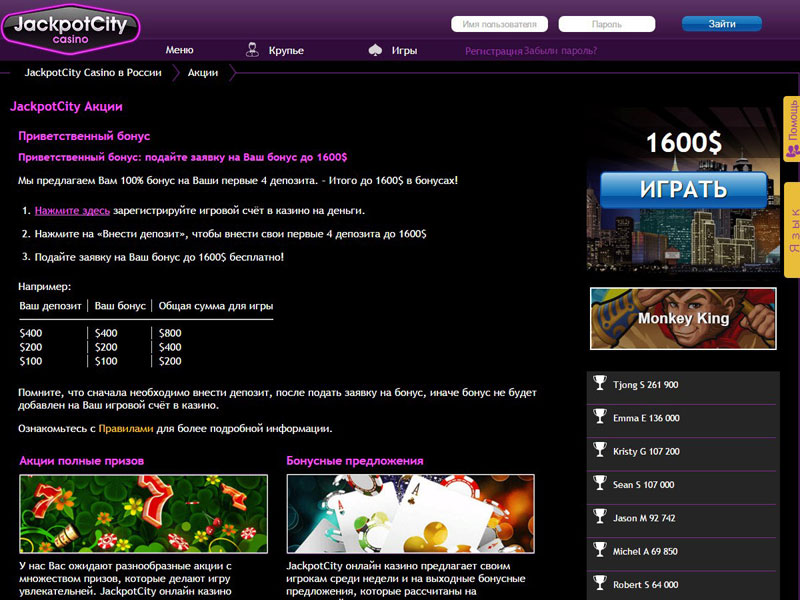
Task: Click the blue ИГРАТЬ button
Action: tap(684, 189)
